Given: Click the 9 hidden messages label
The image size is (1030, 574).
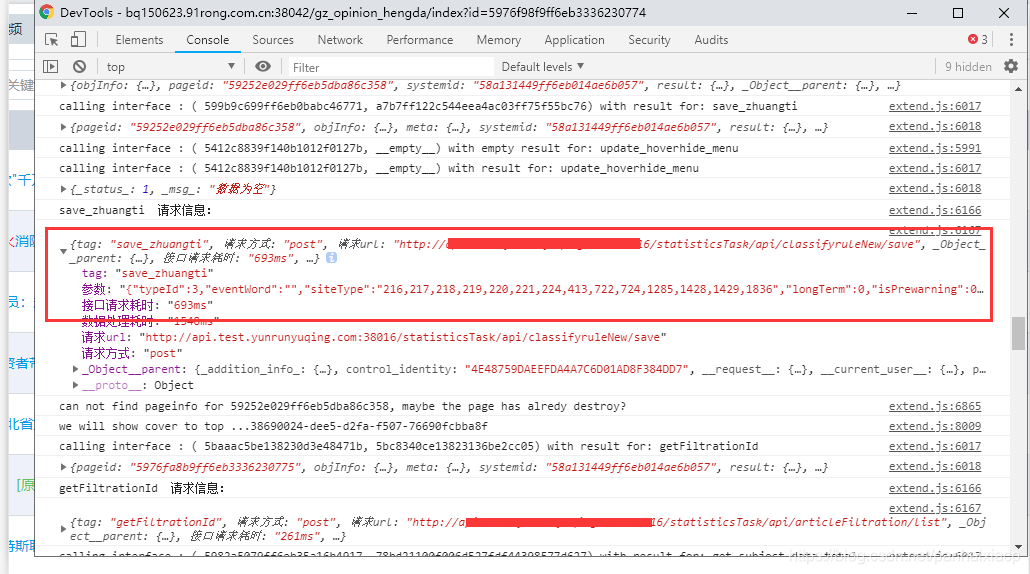Looking at the screenshot, I should pos(968,66).
